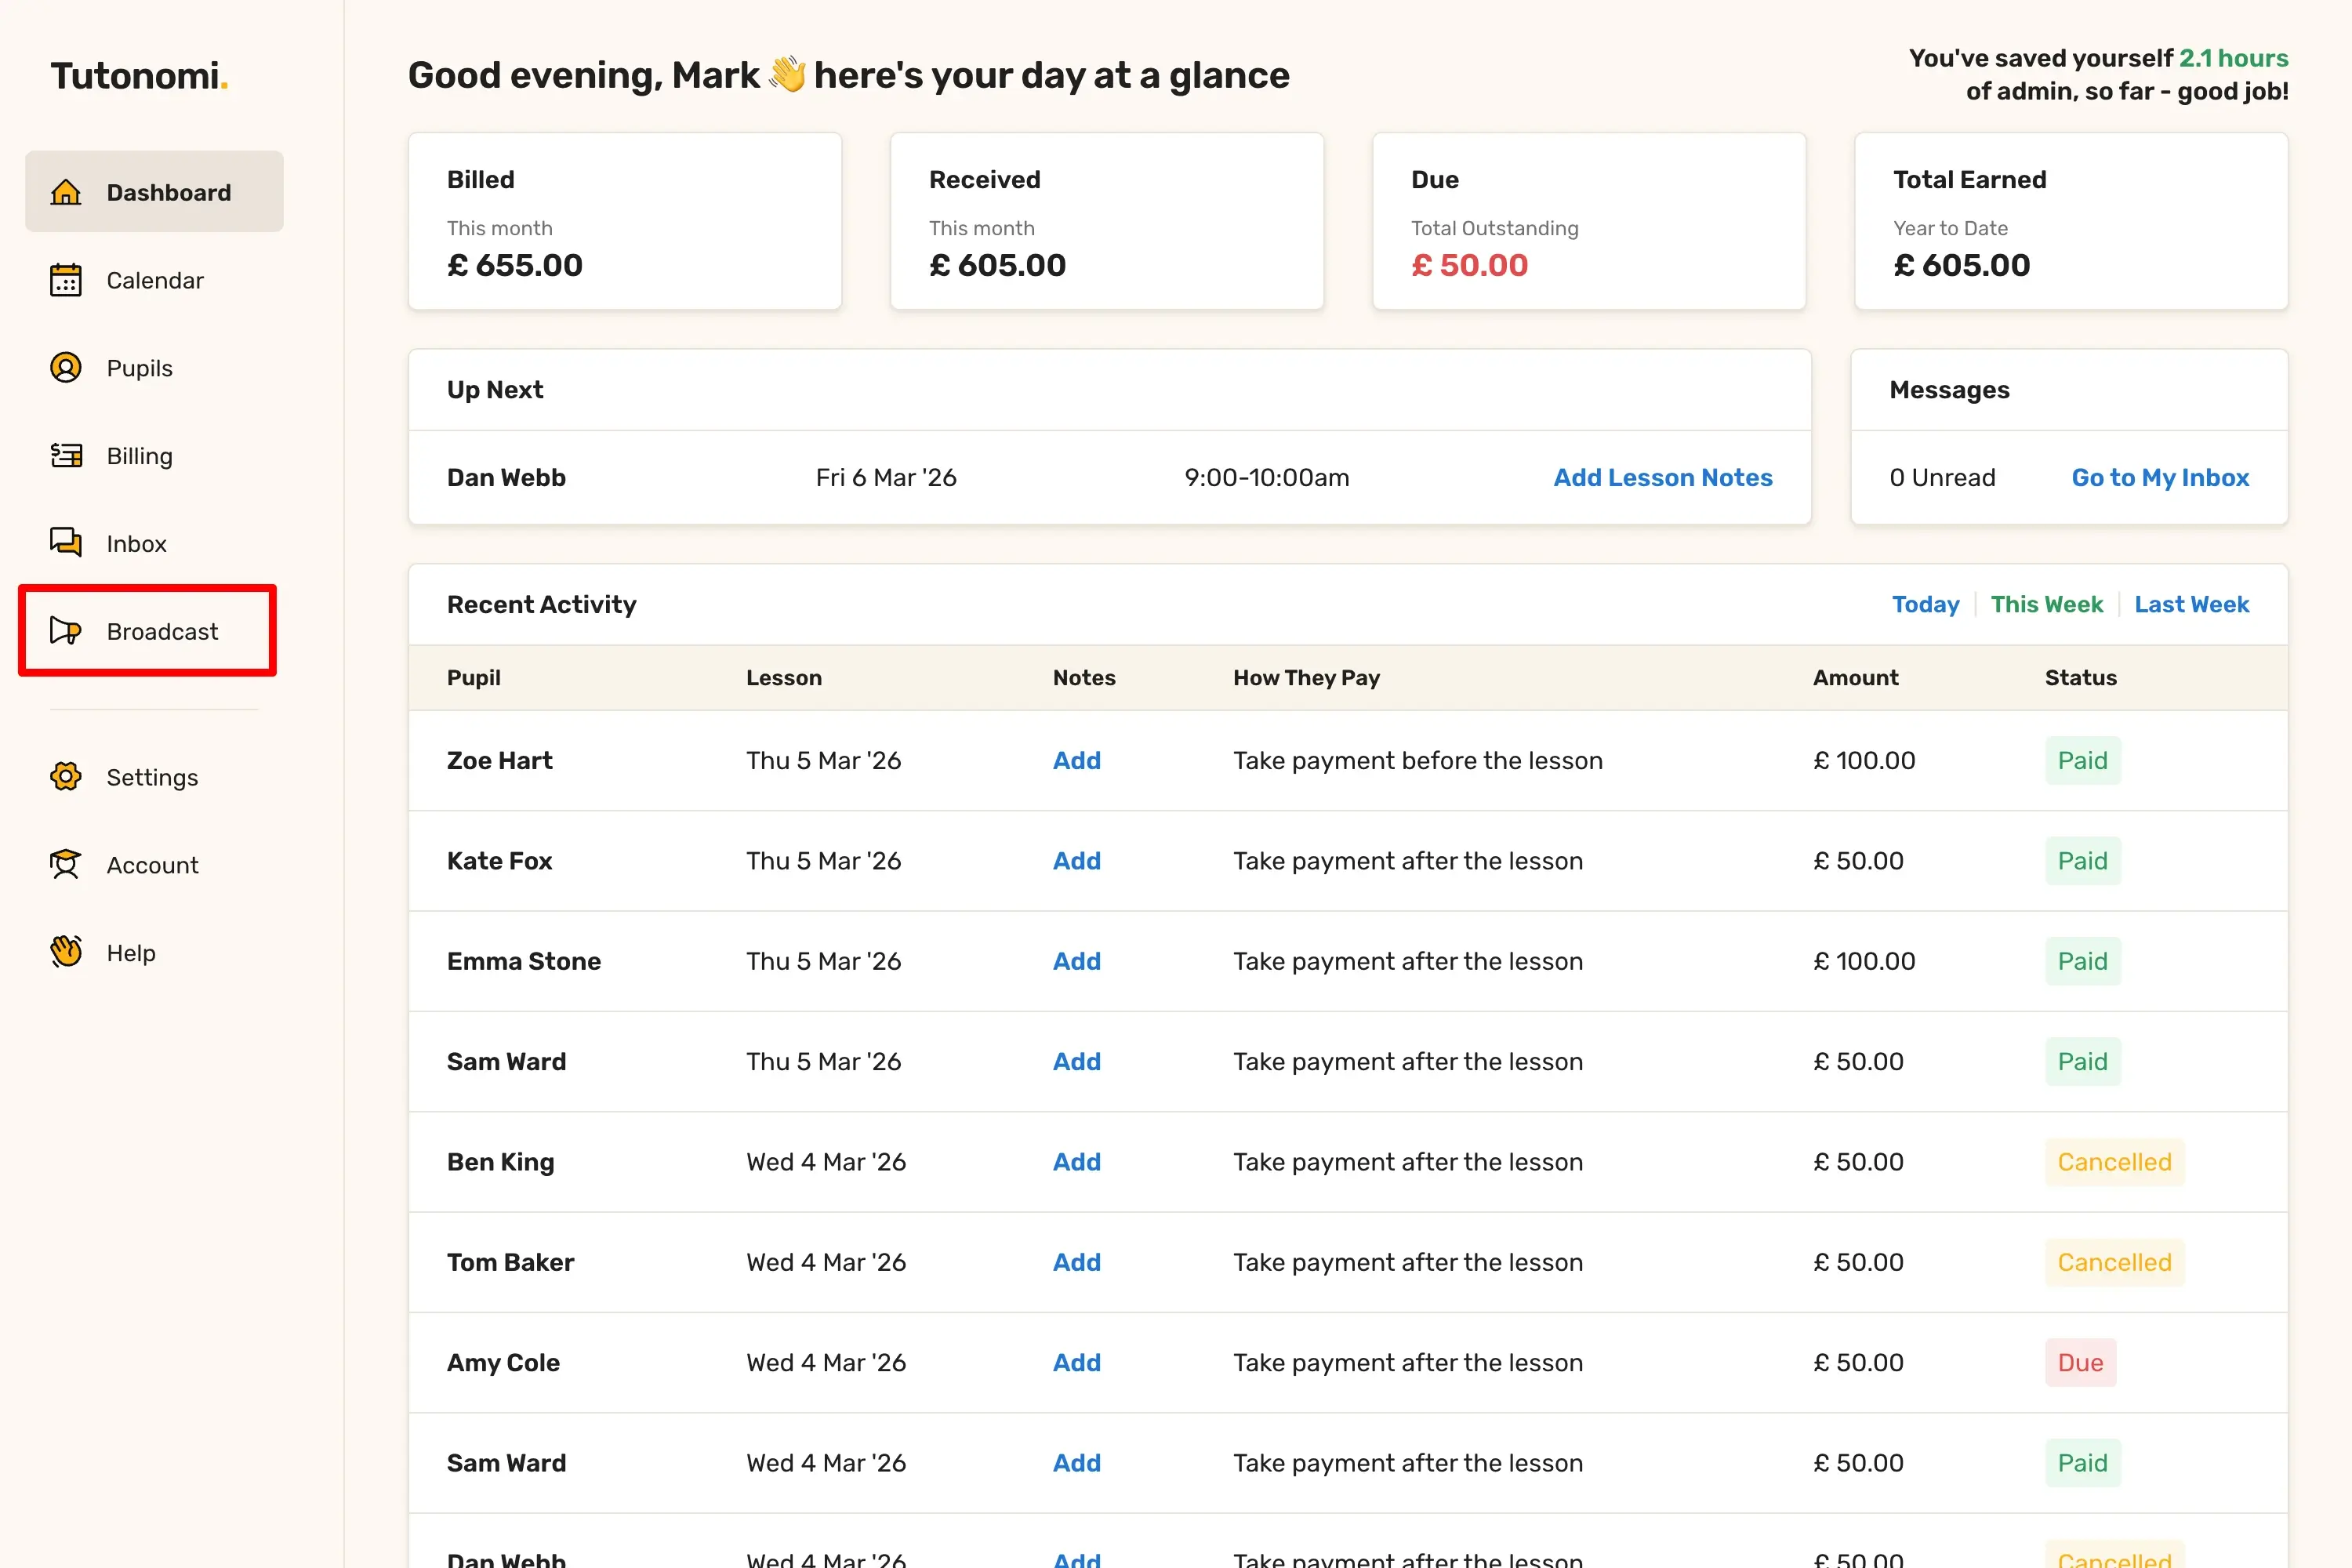
Task: Click the Inbox chat bubbles icon
Action: [x=66, y=543]
